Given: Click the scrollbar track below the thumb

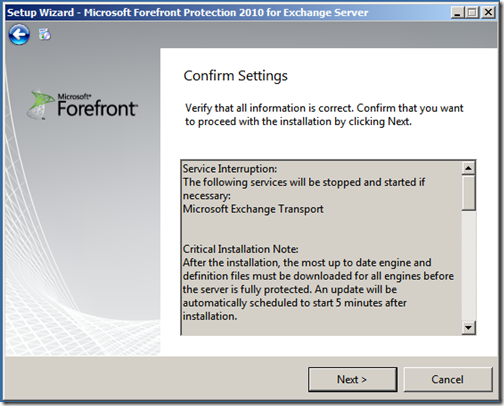Looking at the screenshot, I should click(469, 266).
